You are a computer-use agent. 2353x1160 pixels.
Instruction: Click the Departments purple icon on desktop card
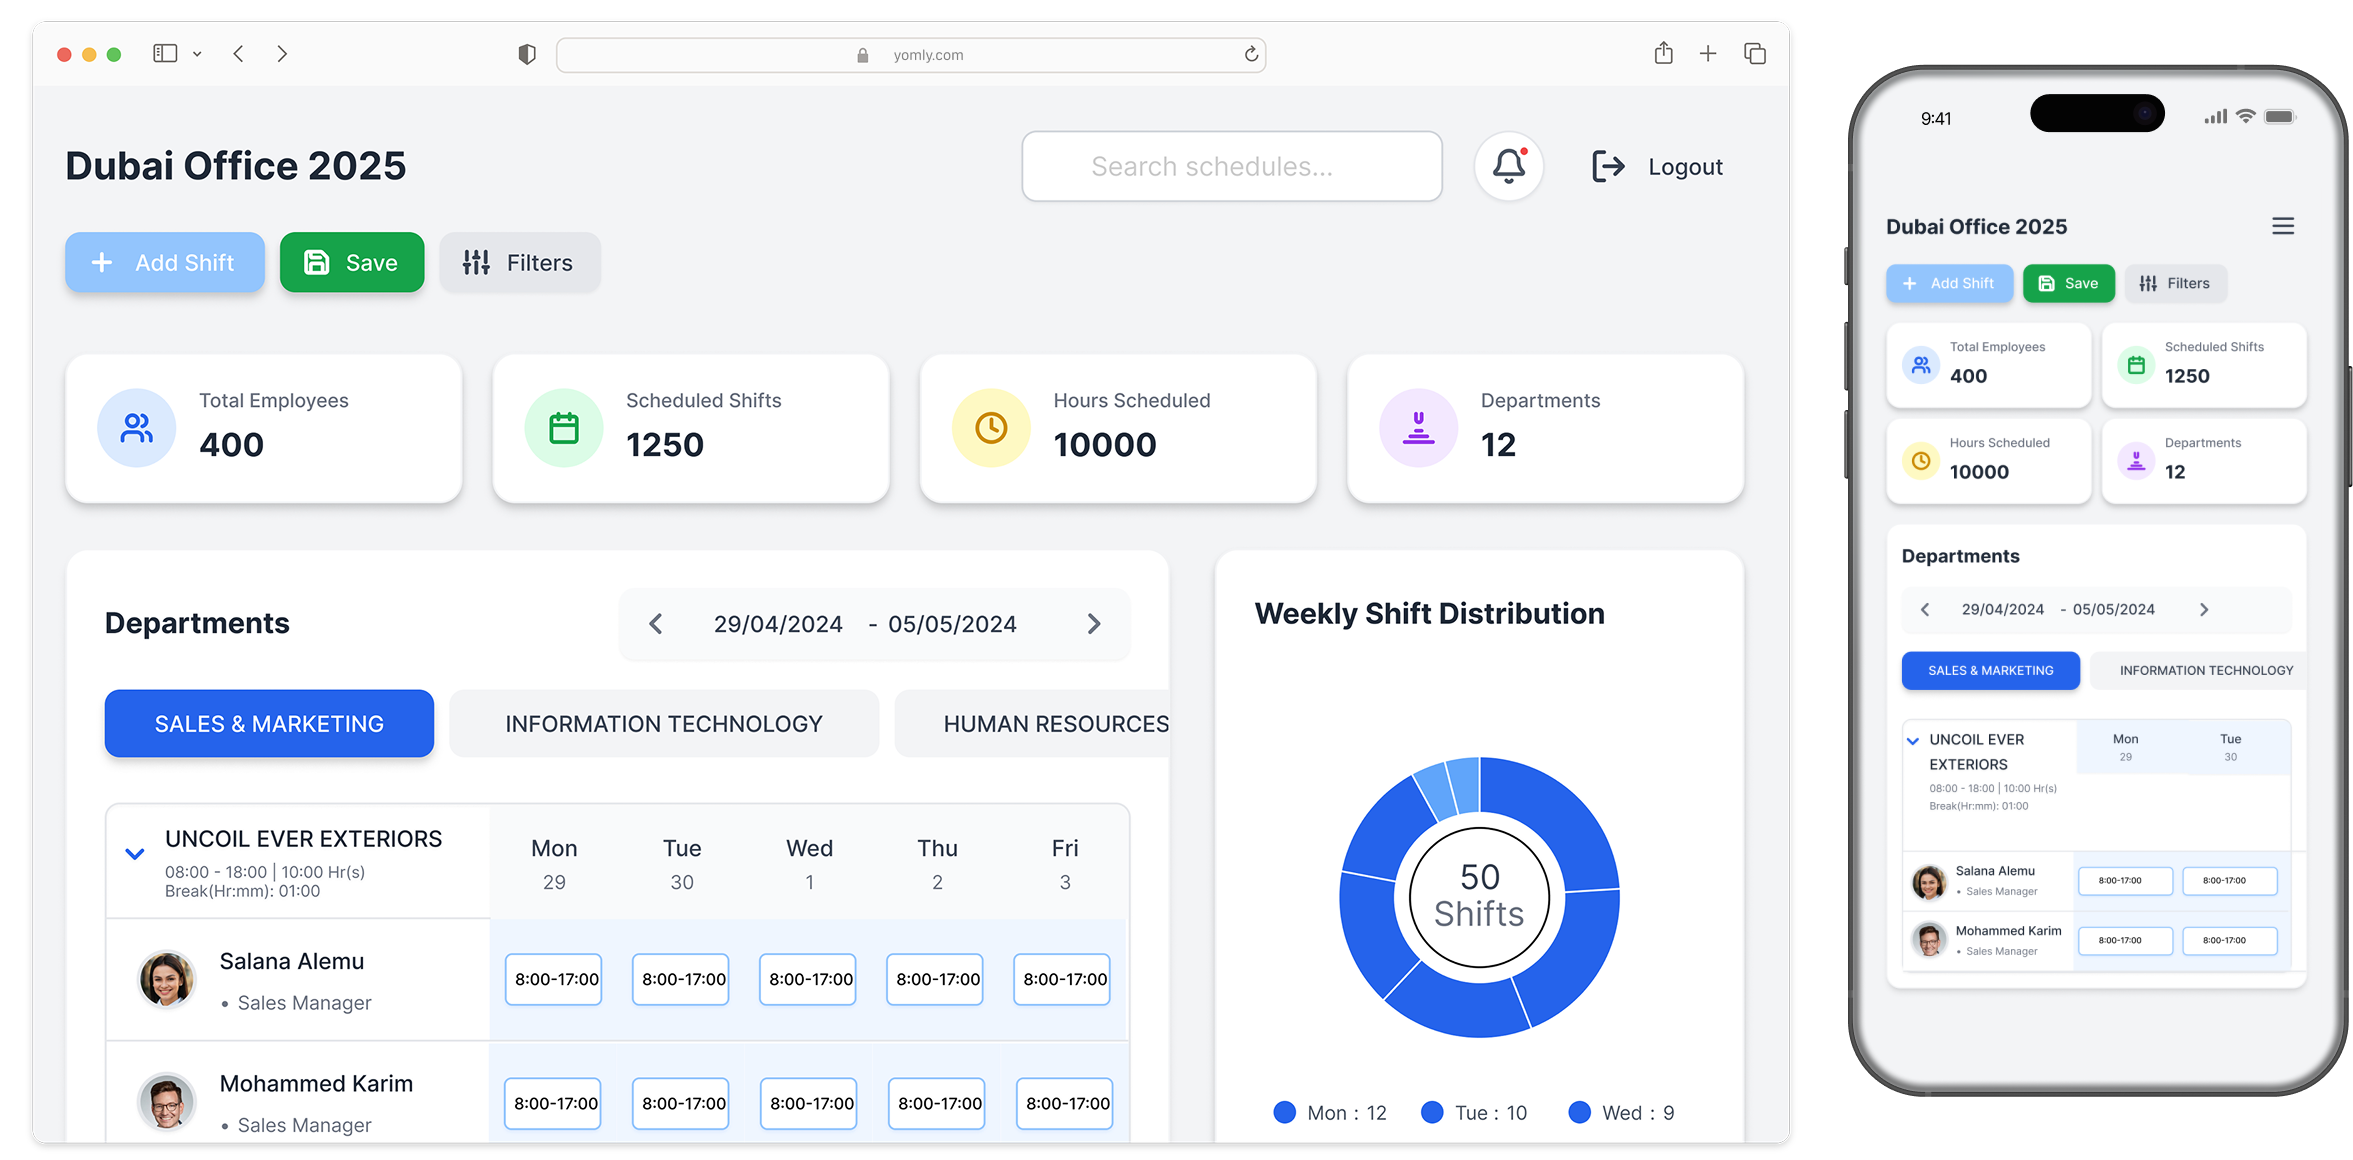pyautogui.click(x=1418, y=428)
